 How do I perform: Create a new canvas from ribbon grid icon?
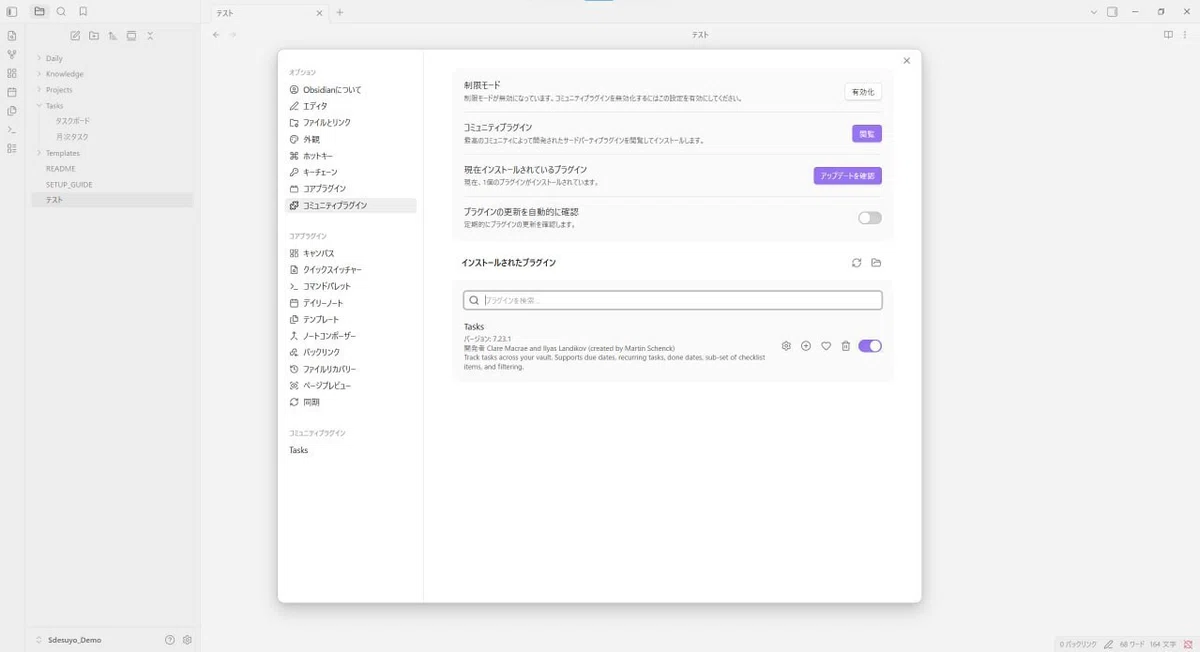[x=12, y=73]
